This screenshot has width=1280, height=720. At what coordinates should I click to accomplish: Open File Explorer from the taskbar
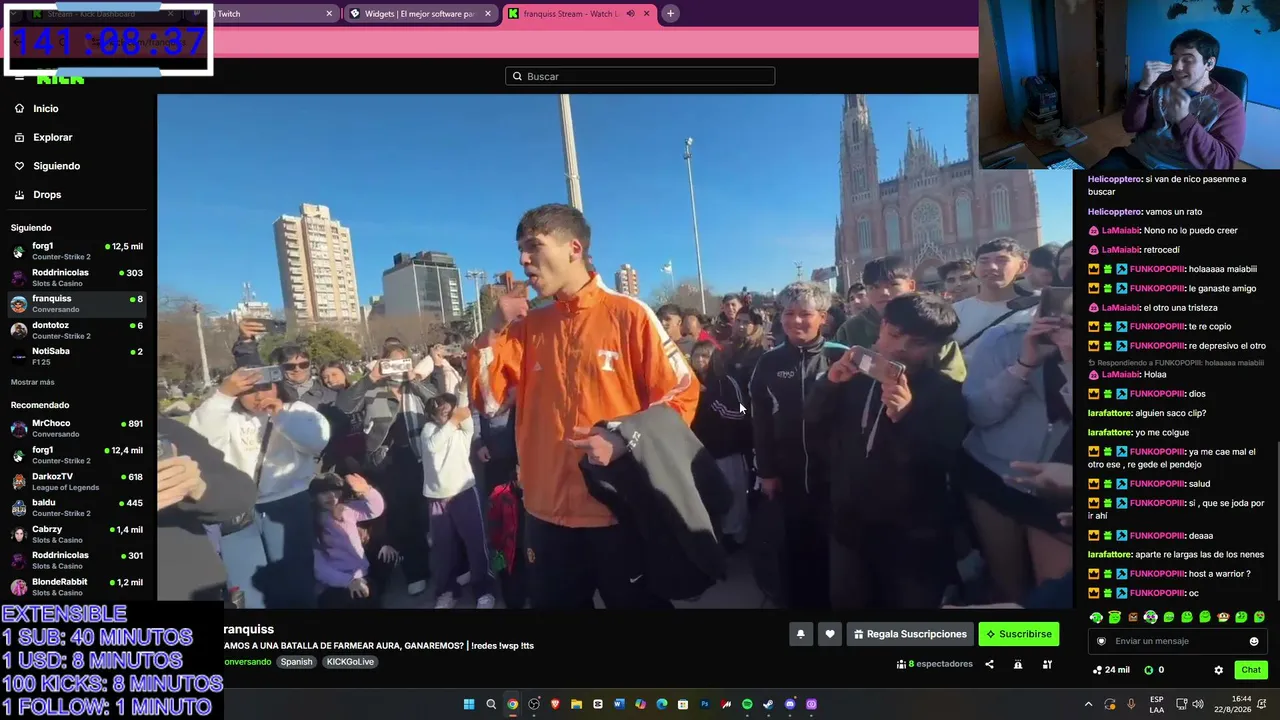(x=576, y=704)
